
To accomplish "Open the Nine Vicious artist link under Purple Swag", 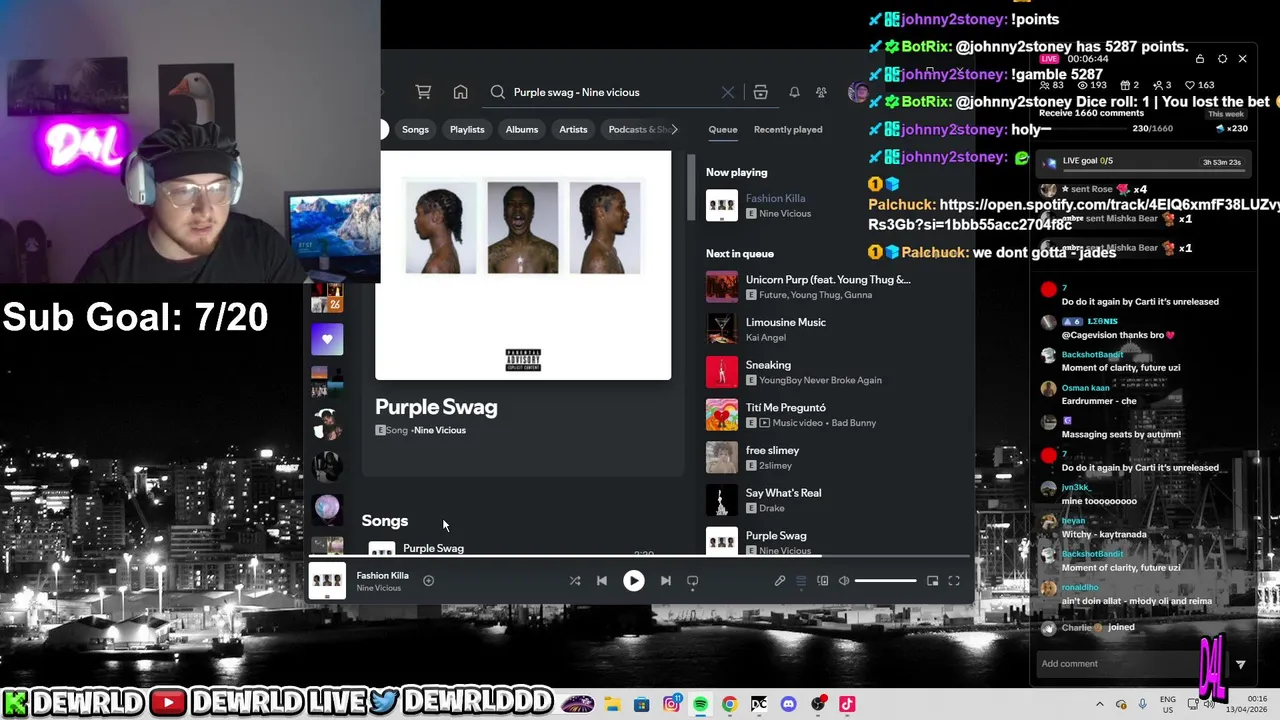I will click(x=440, y=430).
